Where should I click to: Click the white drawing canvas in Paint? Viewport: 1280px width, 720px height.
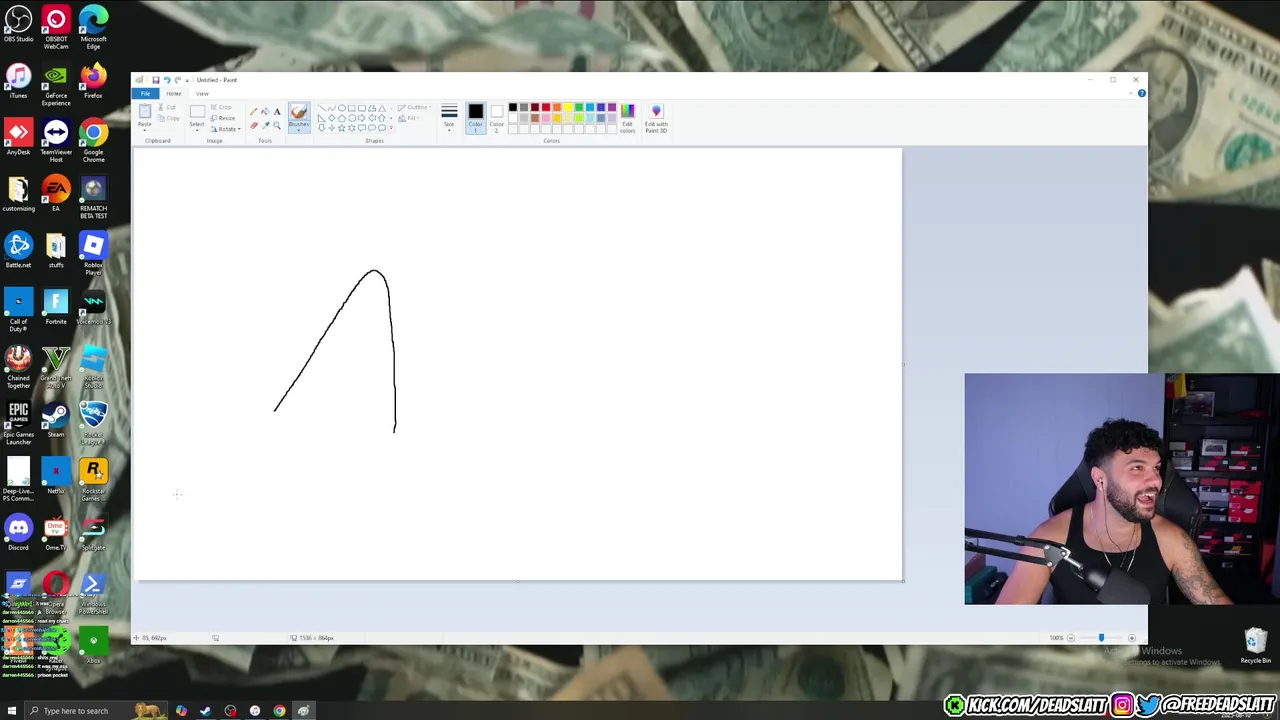coord(518,364)
